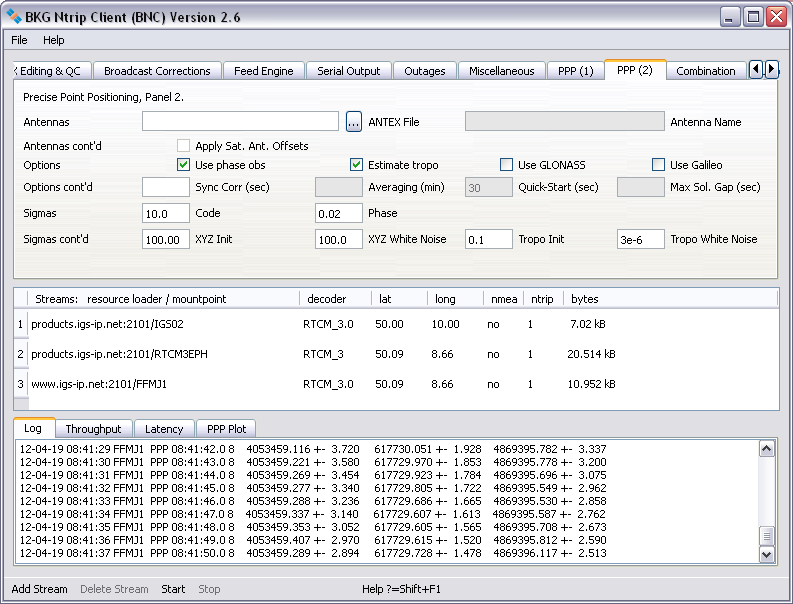The image size is (793, 604).
Task: Toggle the Estimate tropo checkbox
Action: pyautogui.click(x=356, y=165)
